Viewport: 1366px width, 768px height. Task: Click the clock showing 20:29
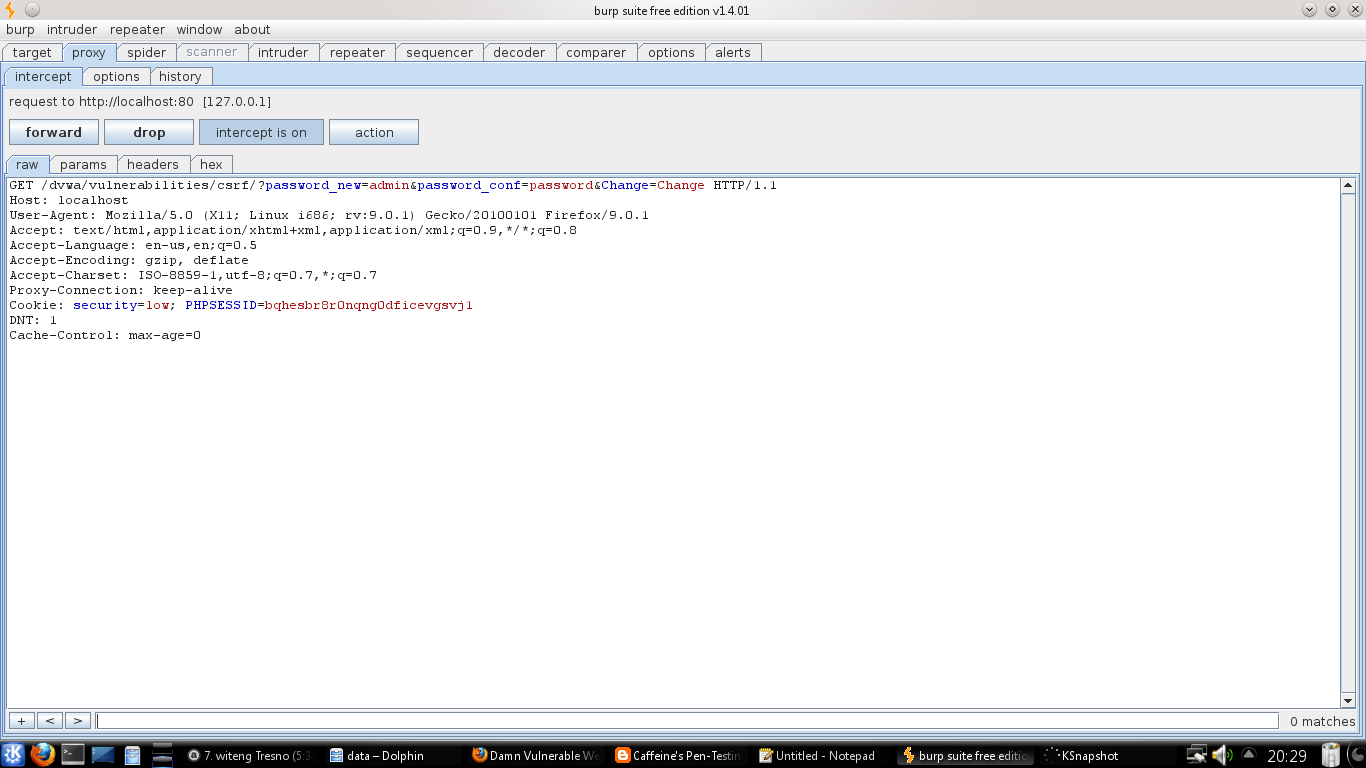point(1287,756)
